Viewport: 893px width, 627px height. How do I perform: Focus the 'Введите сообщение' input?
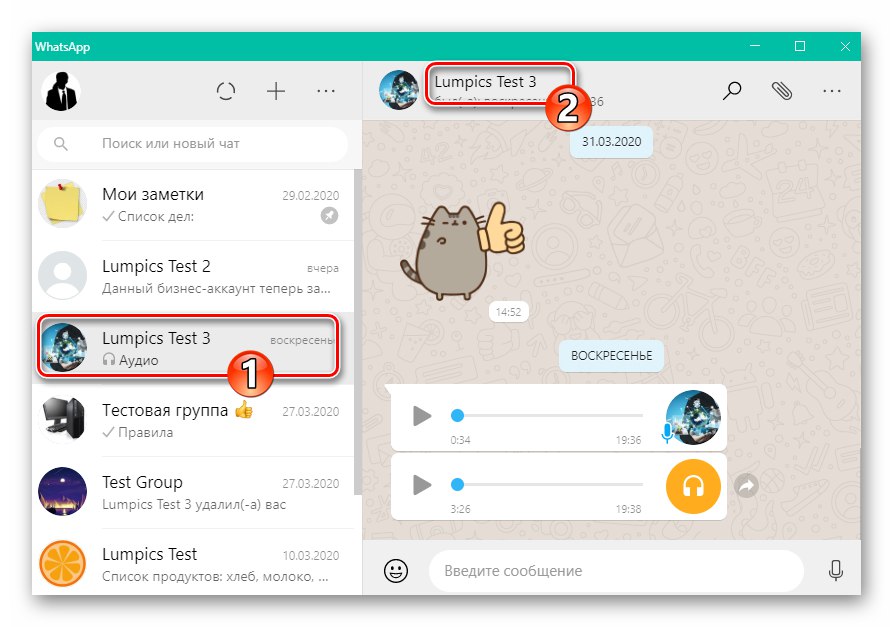click(616, 571)
